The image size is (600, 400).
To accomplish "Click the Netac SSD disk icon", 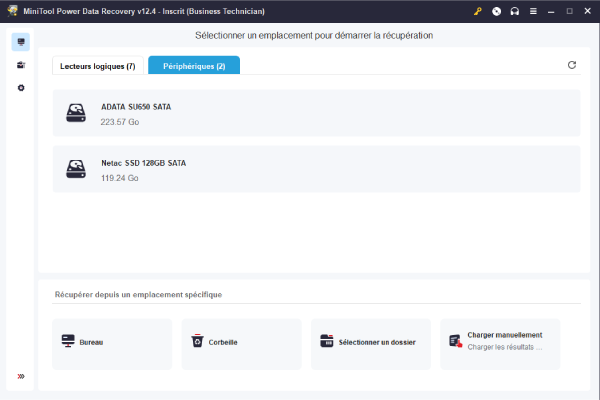I will pyautogui.click(x=76, y=169).
